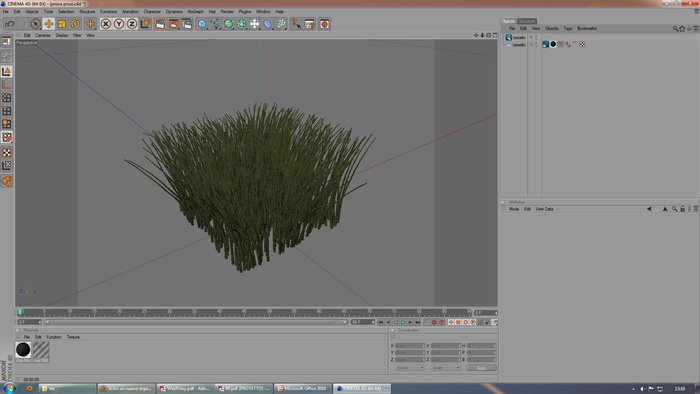The height and width of the screenshot is (394, 700).
Task: Switch to the Structure tab
Action: point(527,21)
